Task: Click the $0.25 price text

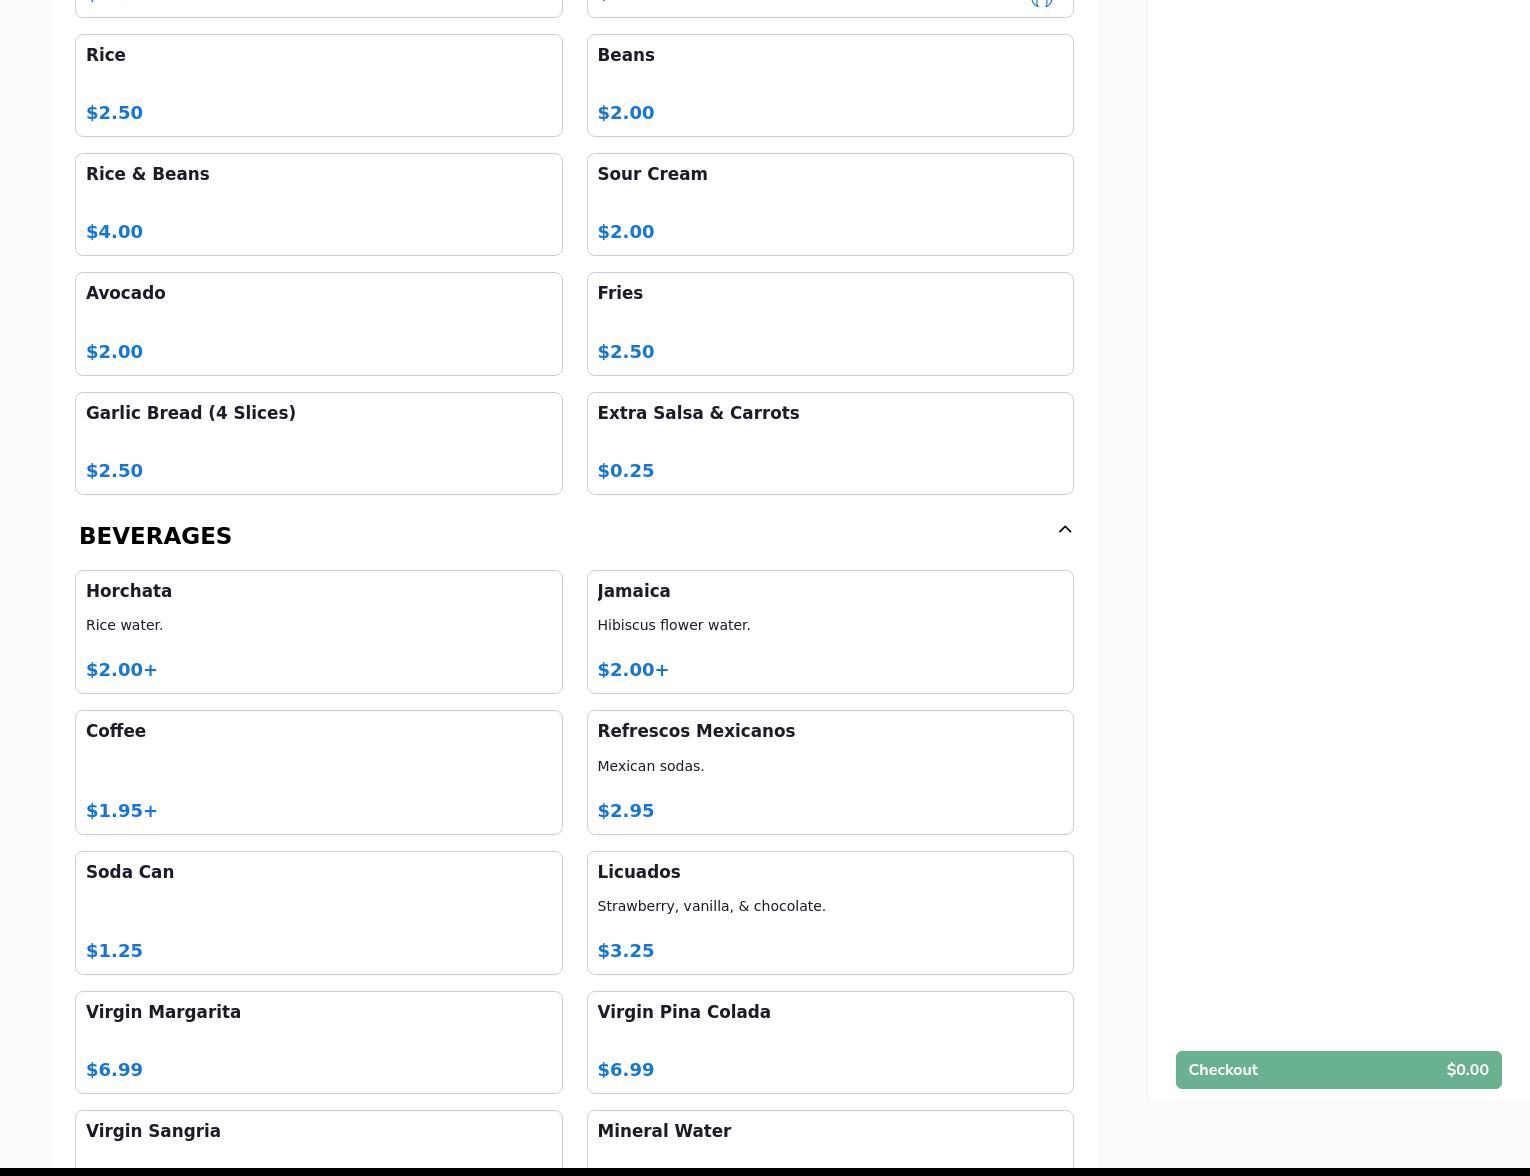Action: coord(626,471)
